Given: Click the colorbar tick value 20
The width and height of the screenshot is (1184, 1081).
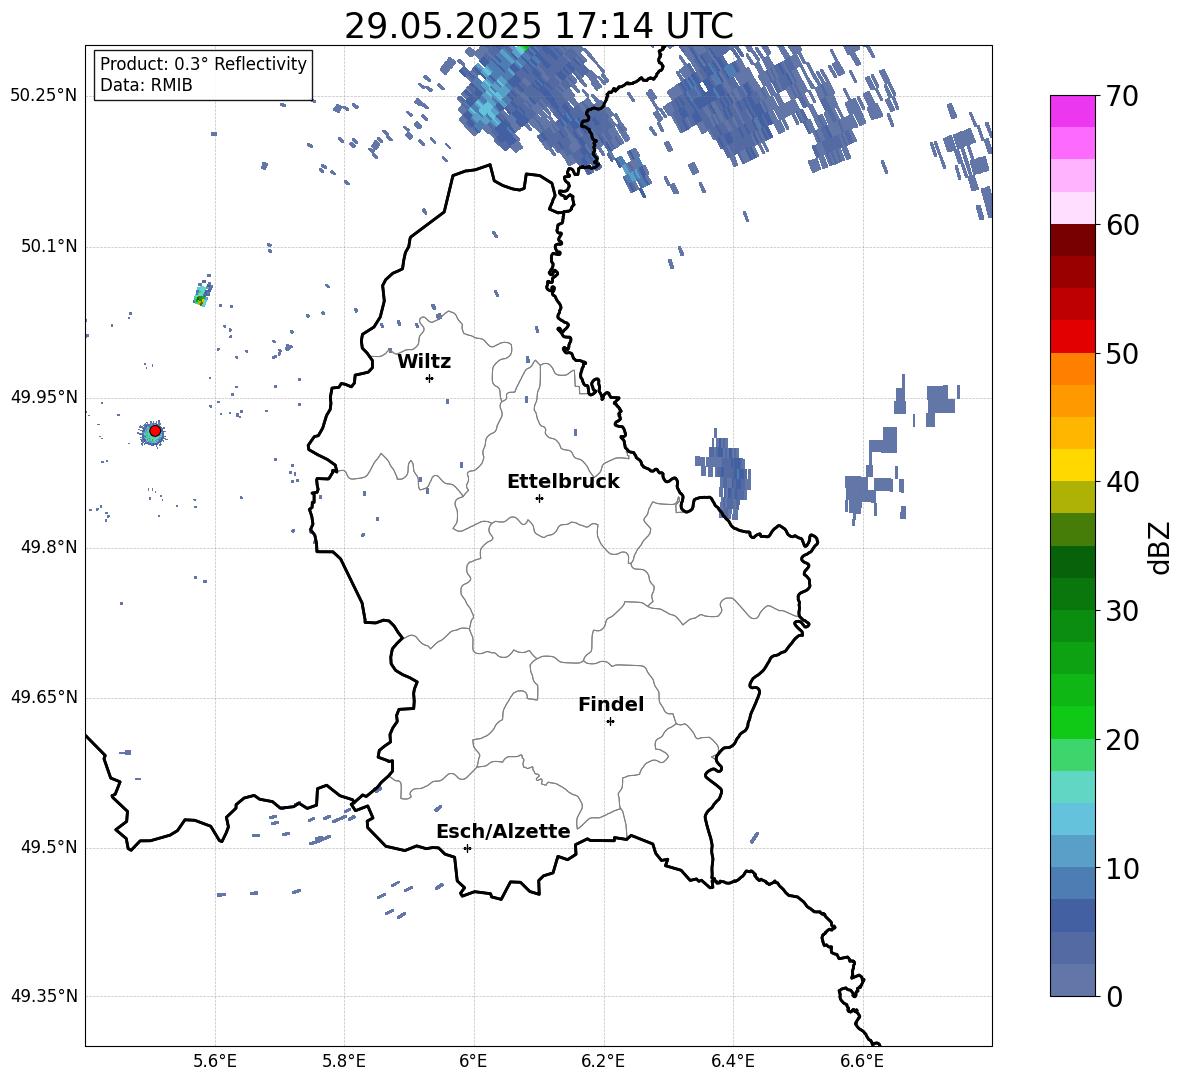Looking at the screenshot, I should coord(1121,740).
